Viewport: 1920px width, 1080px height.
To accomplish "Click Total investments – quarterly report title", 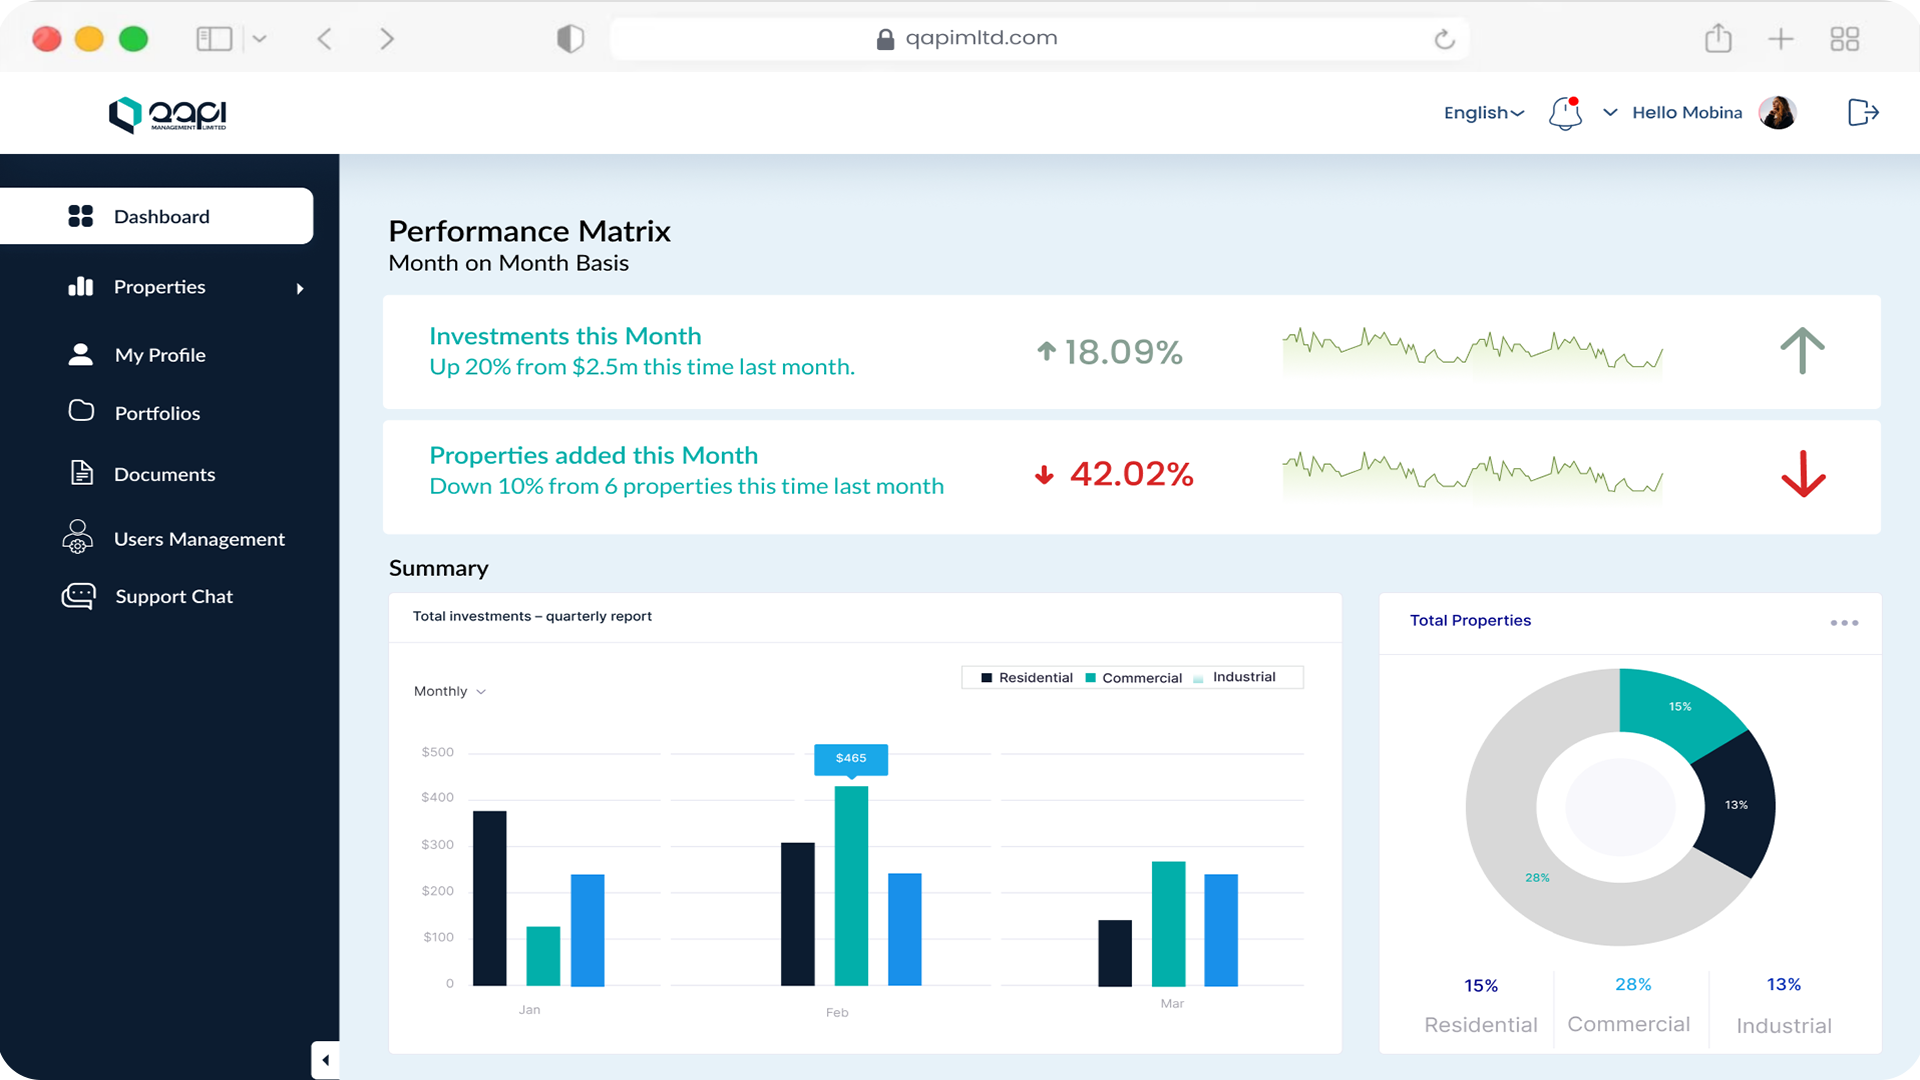I will tap(532, 616).
